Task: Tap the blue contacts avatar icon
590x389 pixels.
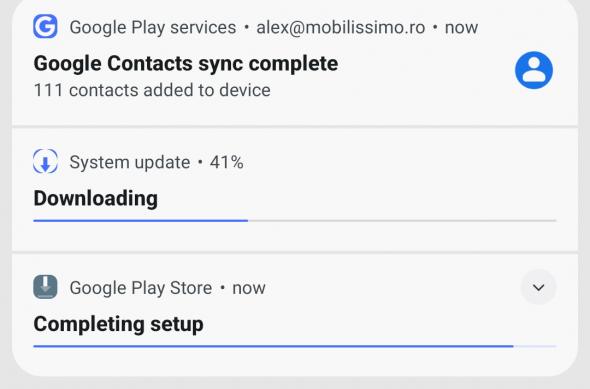Action: click(x=534, y=70)
